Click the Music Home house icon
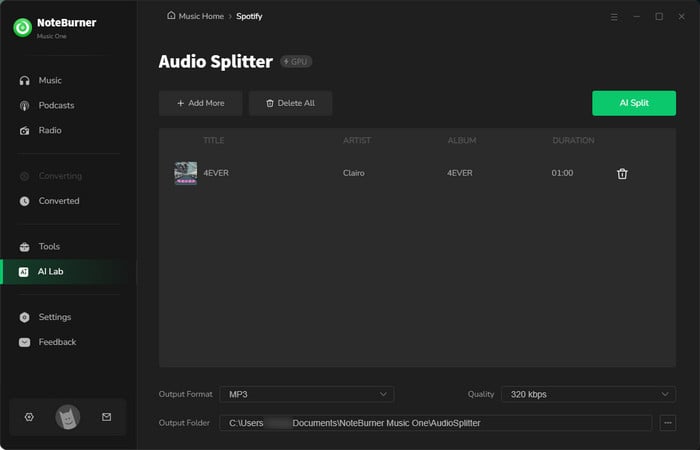700x450 pixels. pos(171,16)
